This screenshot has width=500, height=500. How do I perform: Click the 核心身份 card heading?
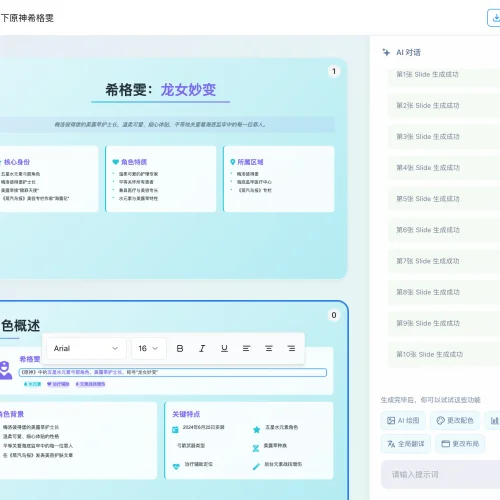pos(17,162)
